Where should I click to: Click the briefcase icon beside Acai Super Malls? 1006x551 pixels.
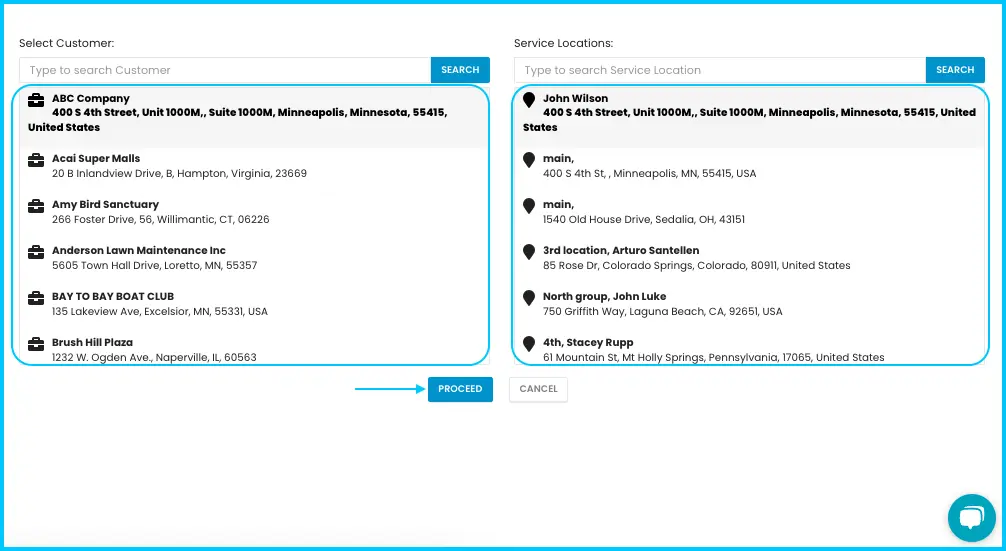pyautogui.click(x=36, y=160)
